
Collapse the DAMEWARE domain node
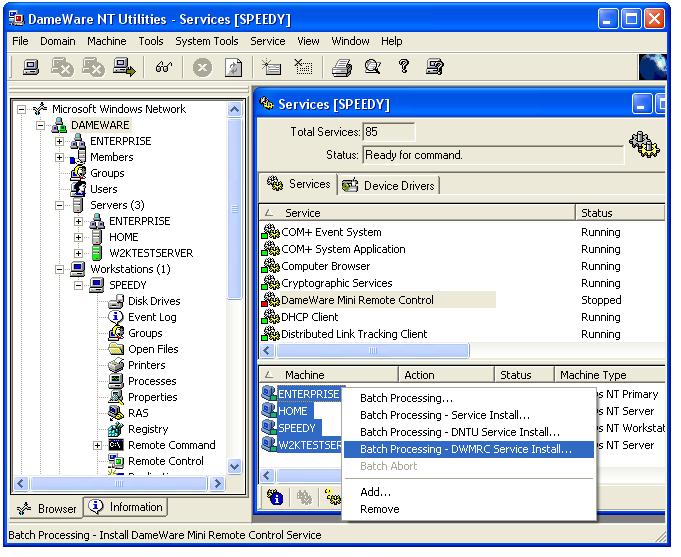pos(40,125)
